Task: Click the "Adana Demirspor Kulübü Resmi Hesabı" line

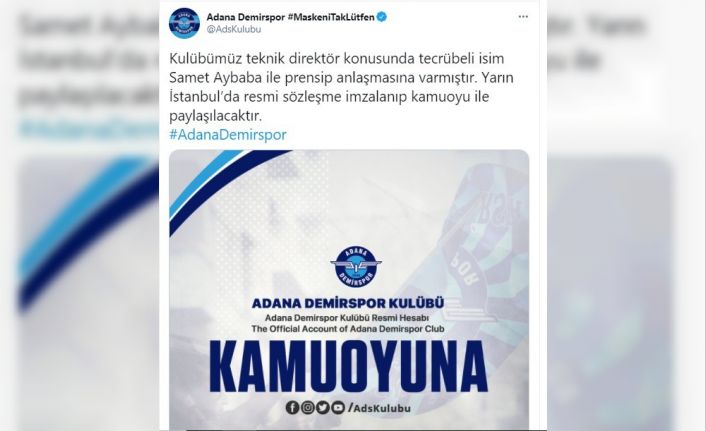Action: pyautogui.click(x=348, y=318)
